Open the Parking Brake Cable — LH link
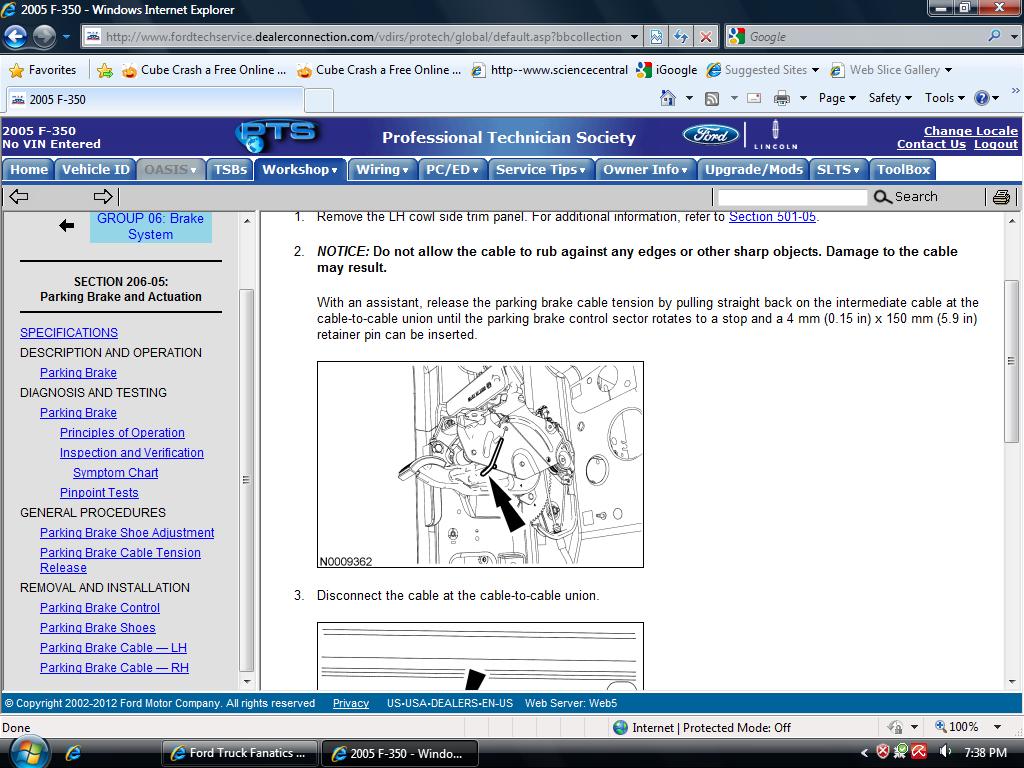1024x768 pixels. (113, 648)
